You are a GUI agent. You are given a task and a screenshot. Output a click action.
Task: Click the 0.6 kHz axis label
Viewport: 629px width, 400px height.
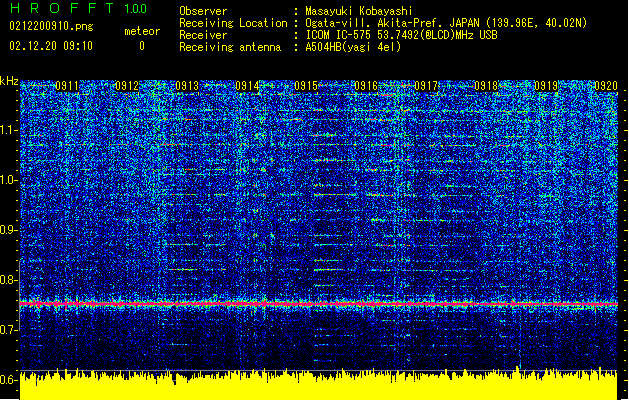[9, 380]
